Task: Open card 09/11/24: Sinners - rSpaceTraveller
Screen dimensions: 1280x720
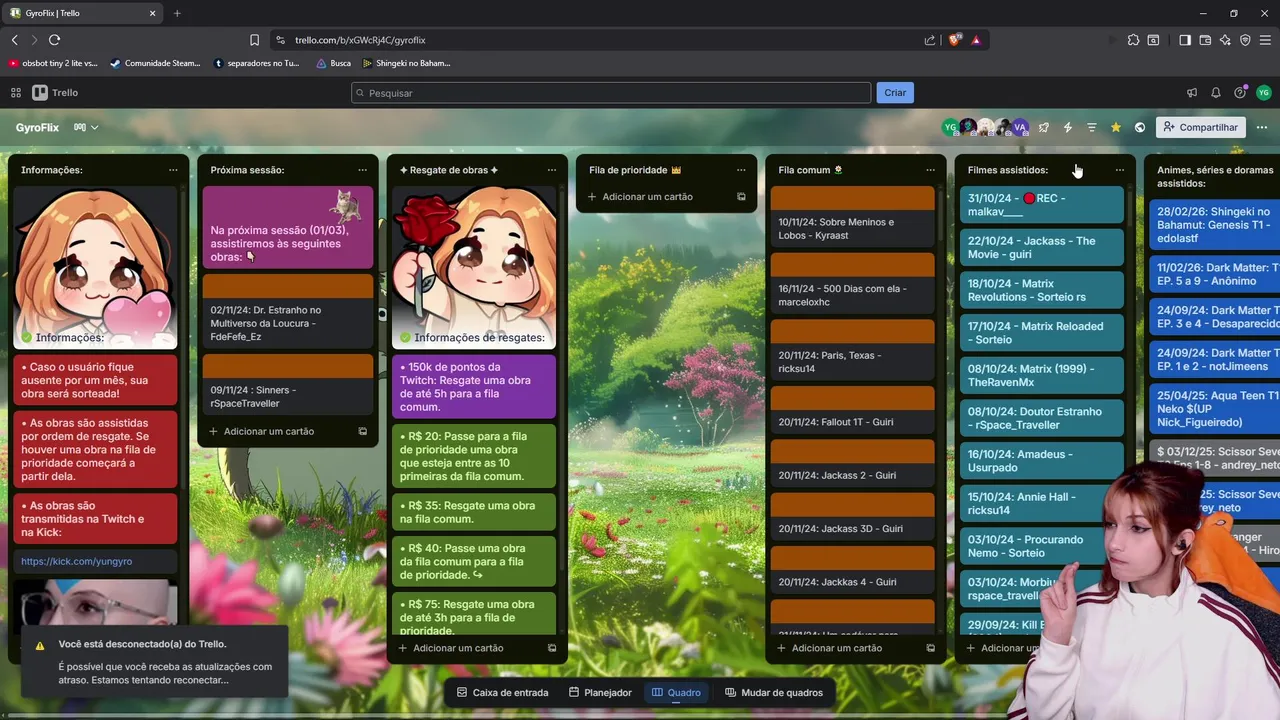Action: 288,384
